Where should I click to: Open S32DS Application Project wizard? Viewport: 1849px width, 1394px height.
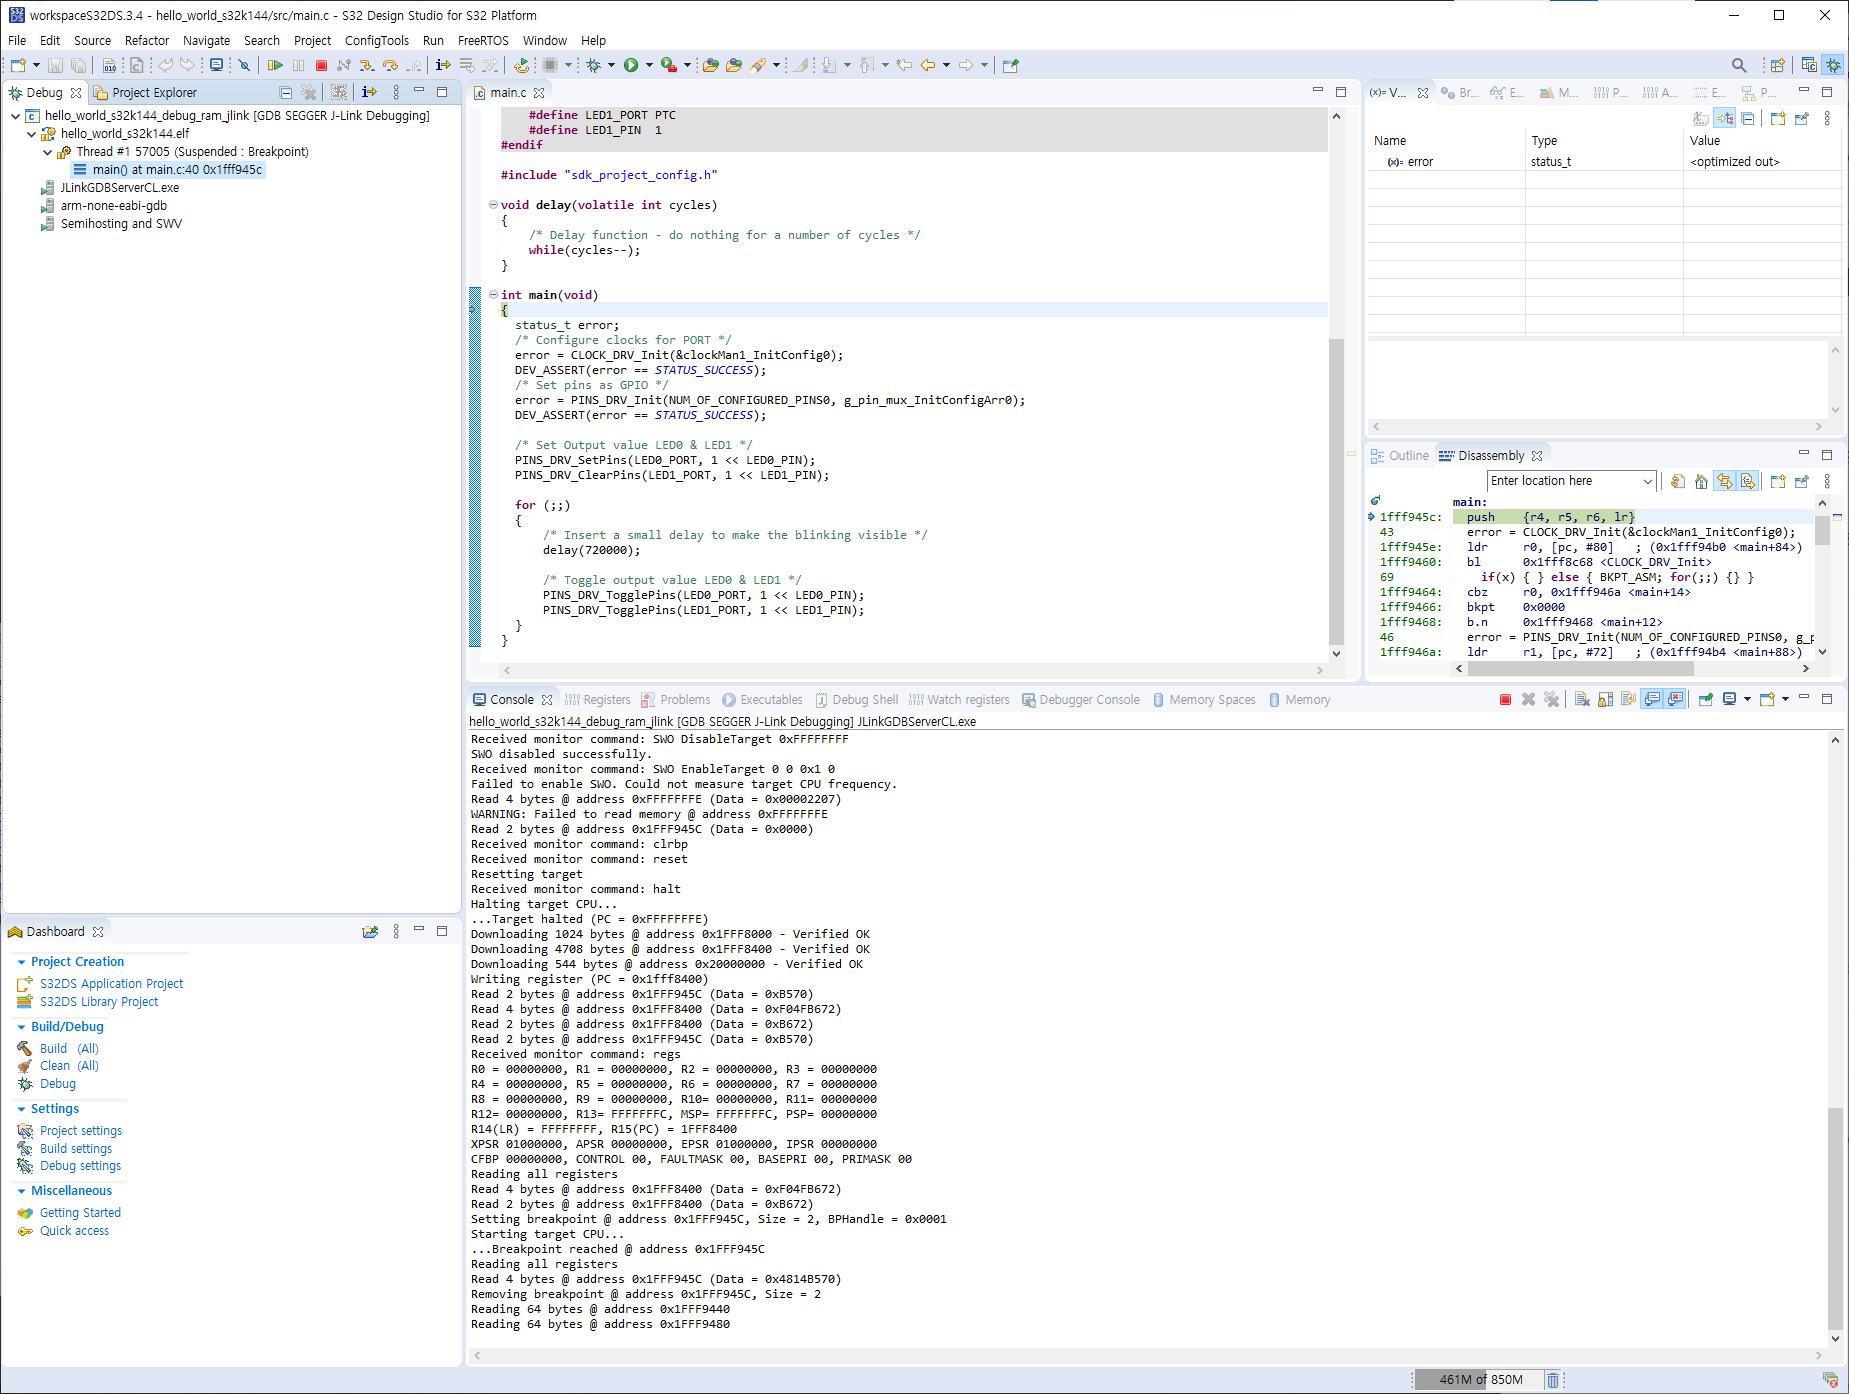(x=111, y=983)
